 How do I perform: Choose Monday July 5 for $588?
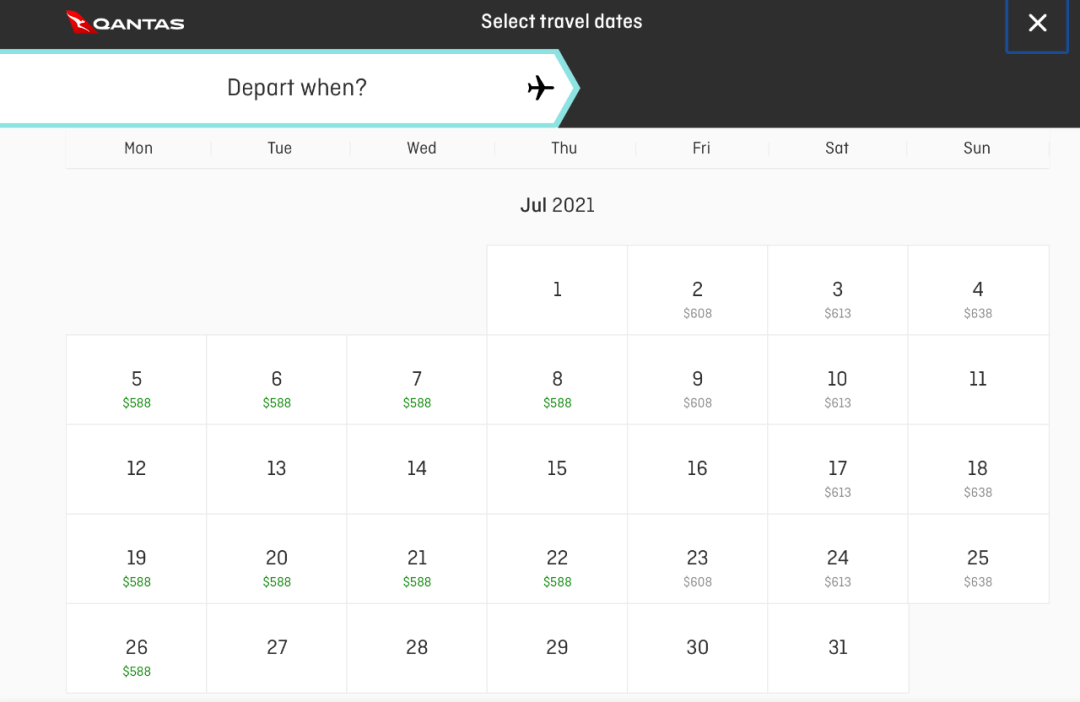tap(137, 387)
